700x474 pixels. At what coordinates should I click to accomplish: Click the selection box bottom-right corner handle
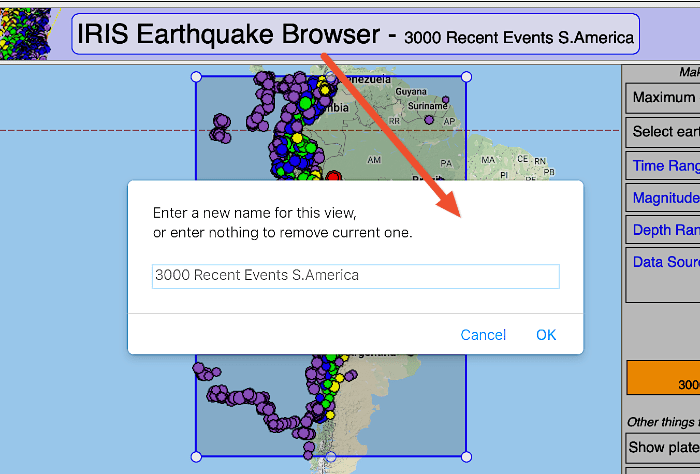point(466,456)
